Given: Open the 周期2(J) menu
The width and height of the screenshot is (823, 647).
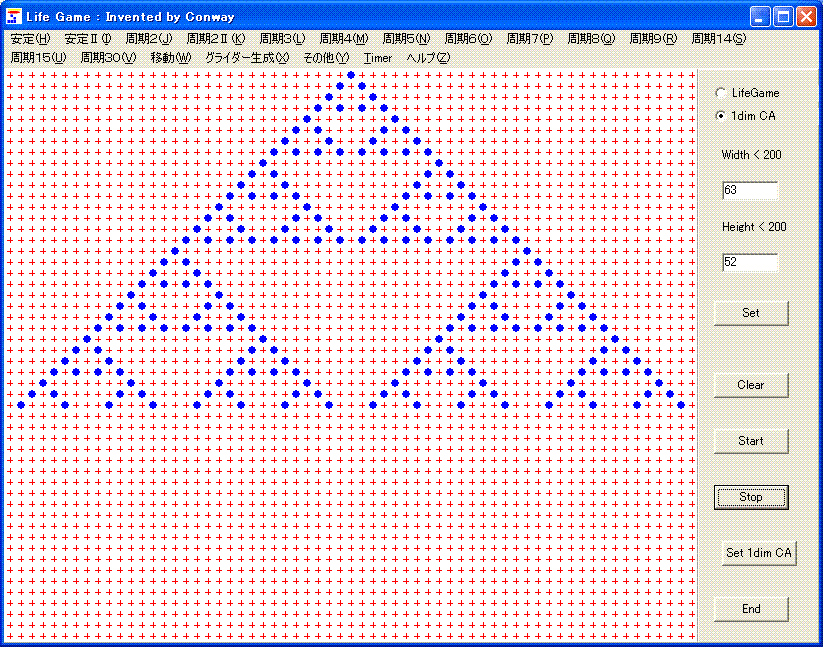Looking at the screenshot, I should point(149,38).
